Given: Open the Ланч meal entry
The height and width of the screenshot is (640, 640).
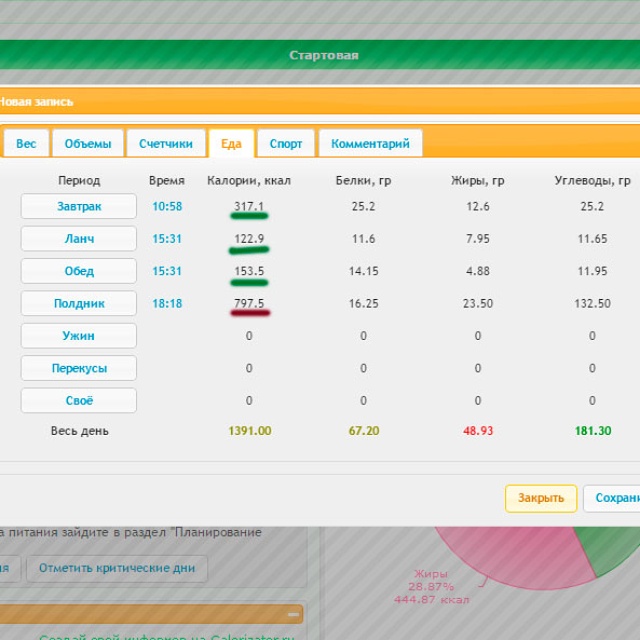Looking at the screenshot, I should tap(79, 239).
